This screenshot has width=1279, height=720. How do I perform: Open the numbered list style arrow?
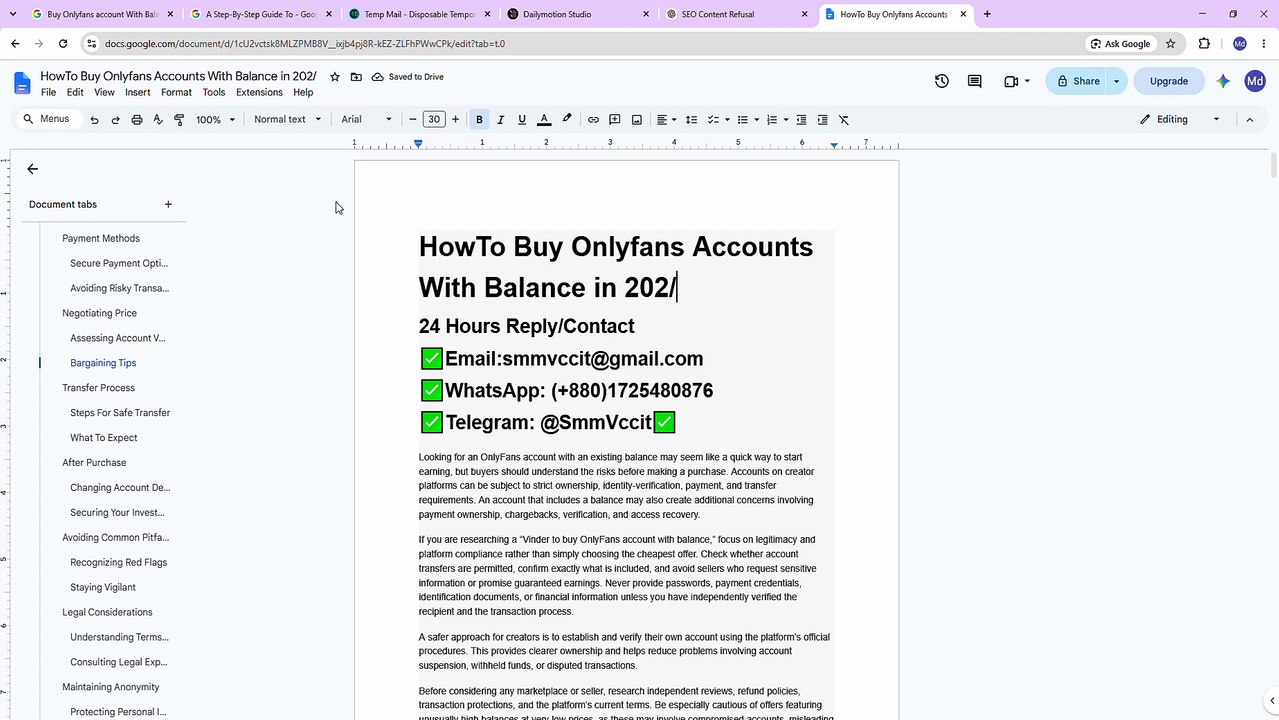point(786,119)
